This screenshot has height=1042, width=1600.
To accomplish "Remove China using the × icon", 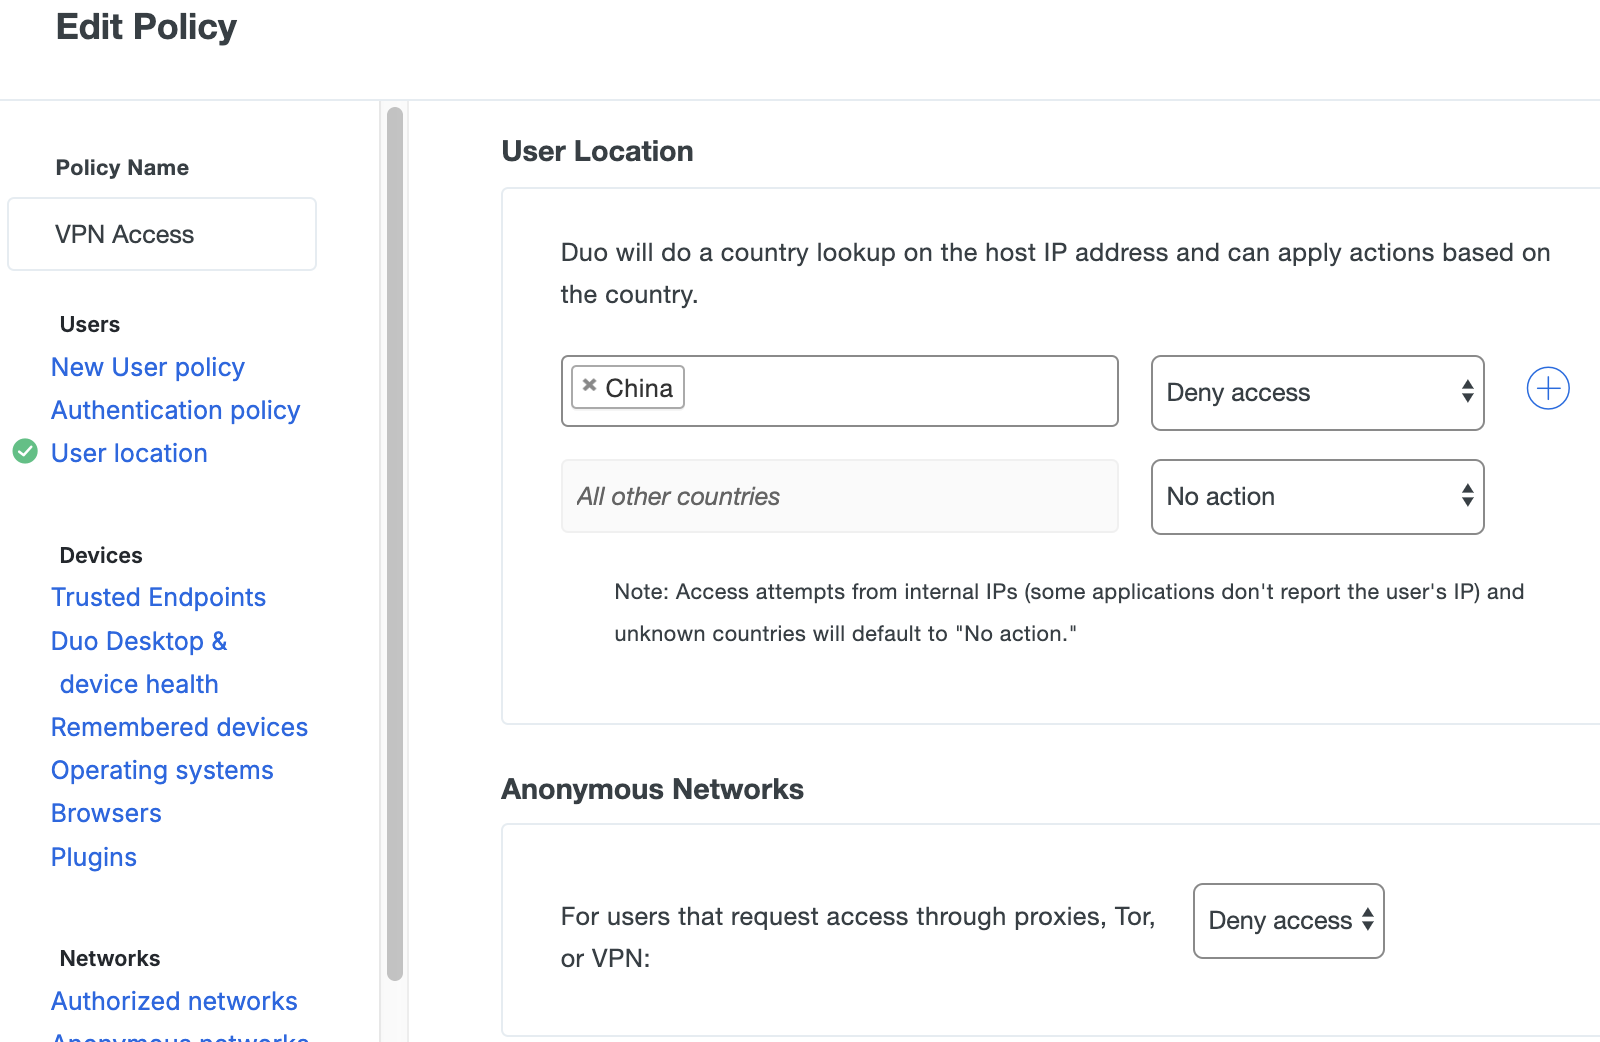I will pyautogui.click(x=588, y=386).
